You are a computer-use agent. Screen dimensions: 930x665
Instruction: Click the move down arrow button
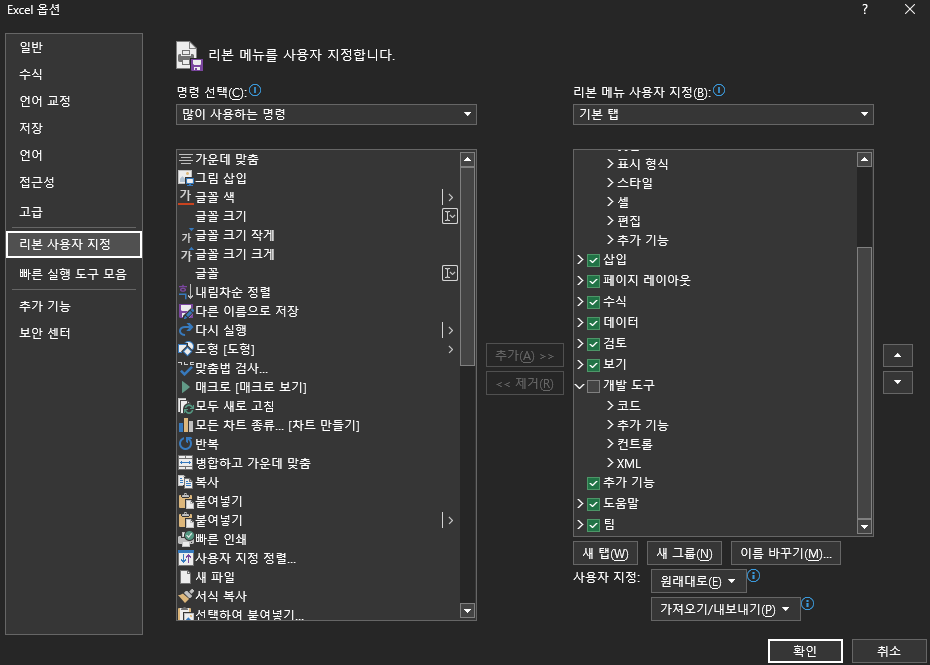897,383
